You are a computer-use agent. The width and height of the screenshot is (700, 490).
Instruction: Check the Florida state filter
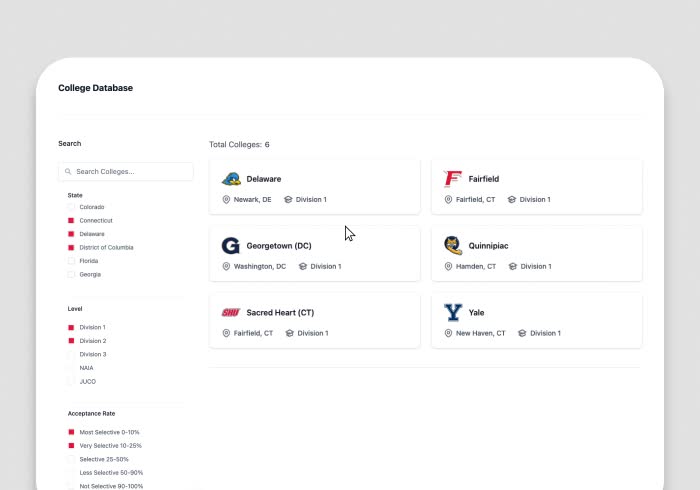tap(71, 261)
